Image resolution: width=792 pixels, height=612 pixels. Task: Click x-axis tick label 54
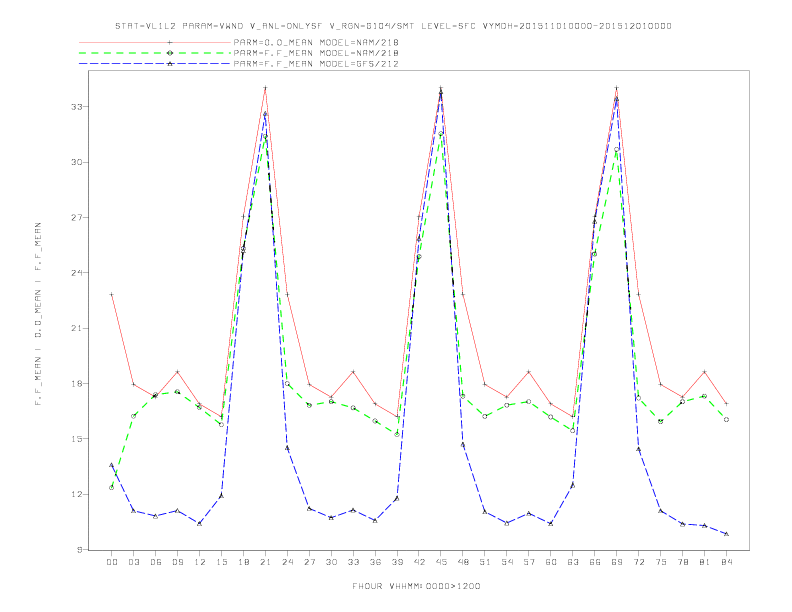coord(507,562)
